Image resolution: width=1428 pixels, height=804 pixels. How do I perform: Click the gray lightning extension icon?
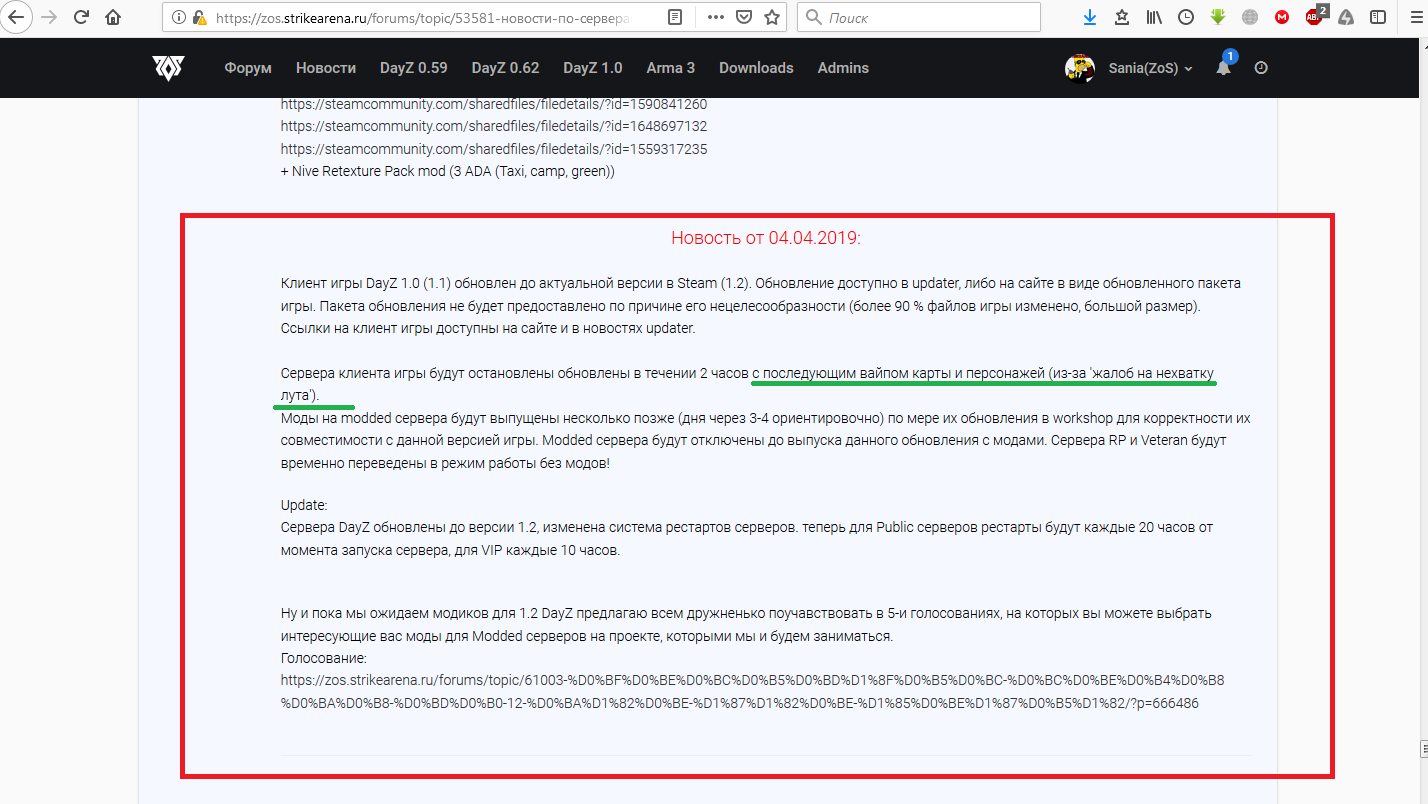pos(1346,17)
